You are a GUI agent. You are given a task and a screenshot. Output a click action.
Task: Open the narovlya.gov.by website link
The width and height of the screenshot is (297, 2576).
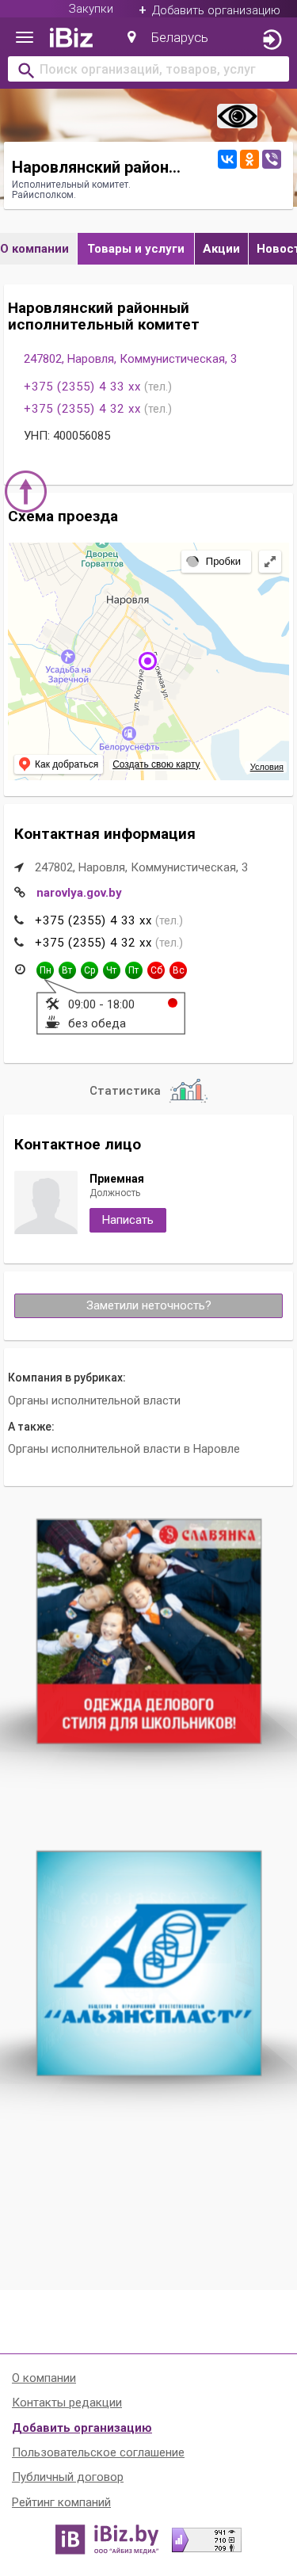pos(79,893)
